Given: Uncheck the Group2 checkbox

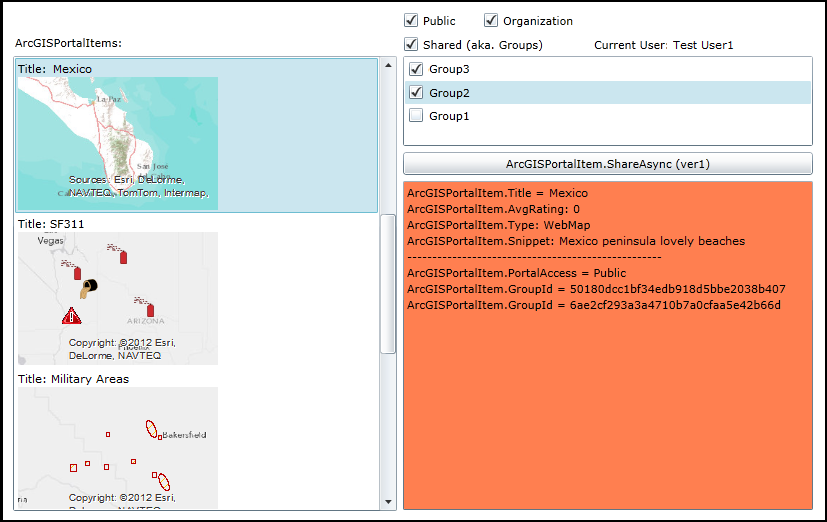Looking at the screenshot, I should [416, 92].
